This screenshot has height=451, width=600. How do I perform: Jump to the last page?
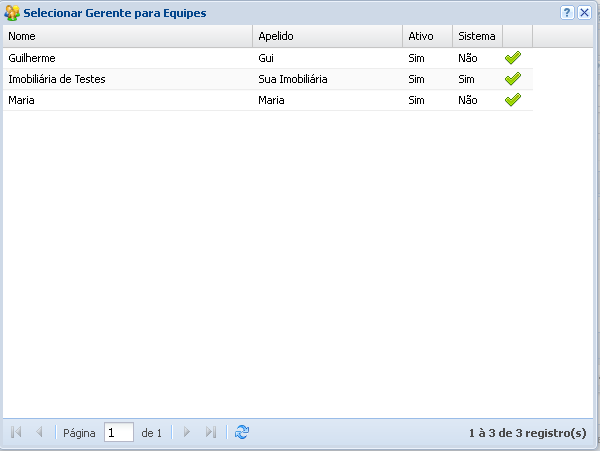pyautogui.click(x=210, y=432)
